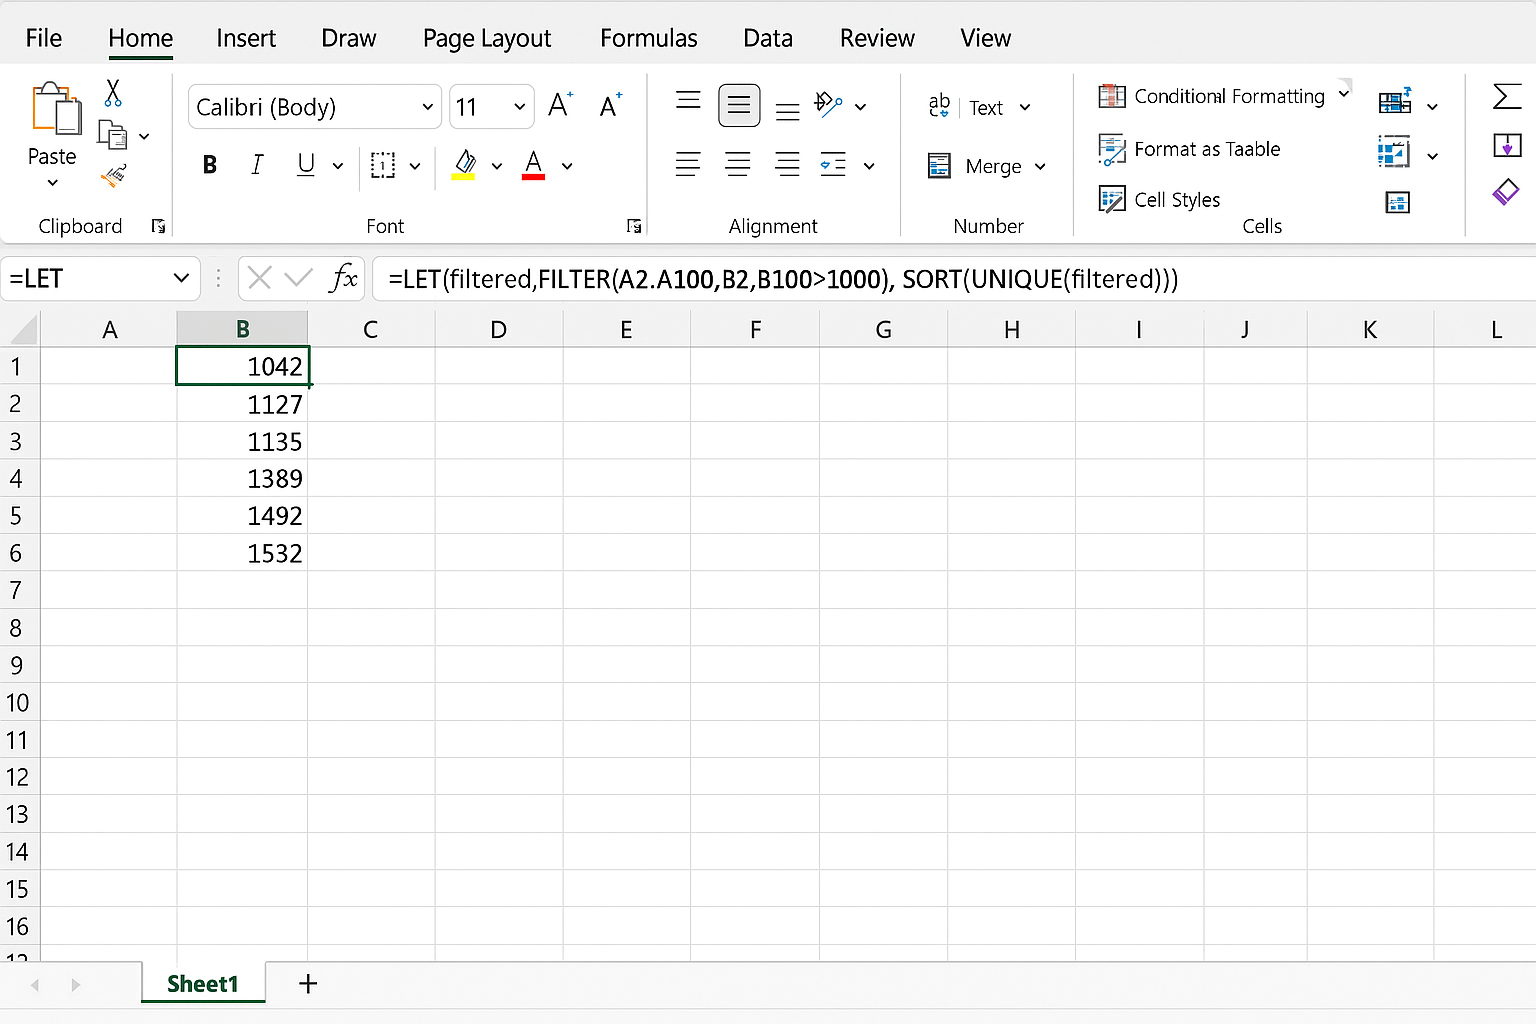Image resolution: width=1536 pixels, height=1024 pixels.
Task: Switch to the Formulas tab
Action: click(649, 38)
